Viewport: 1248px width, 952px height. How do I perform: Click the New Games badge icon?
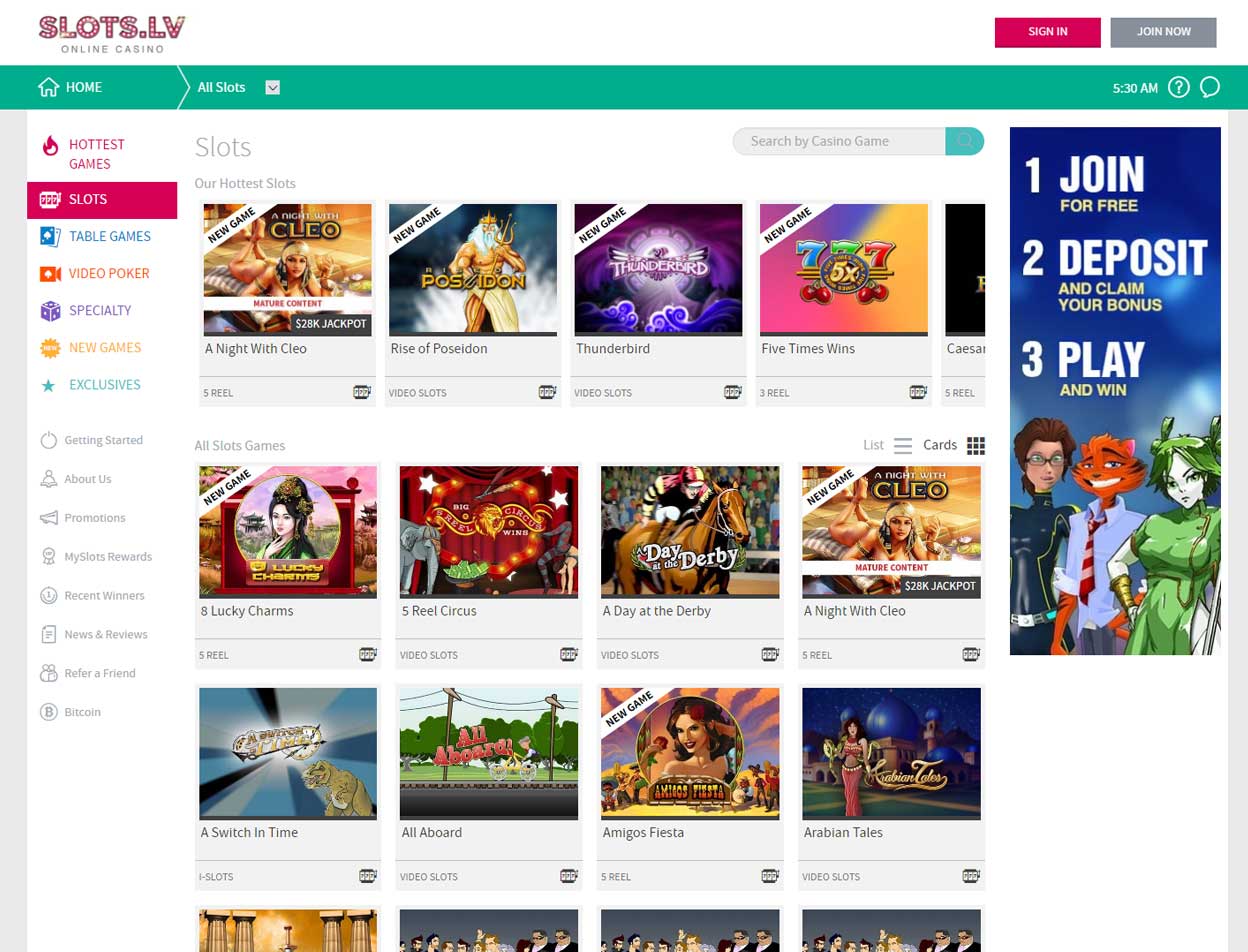[x=50, y=348]
